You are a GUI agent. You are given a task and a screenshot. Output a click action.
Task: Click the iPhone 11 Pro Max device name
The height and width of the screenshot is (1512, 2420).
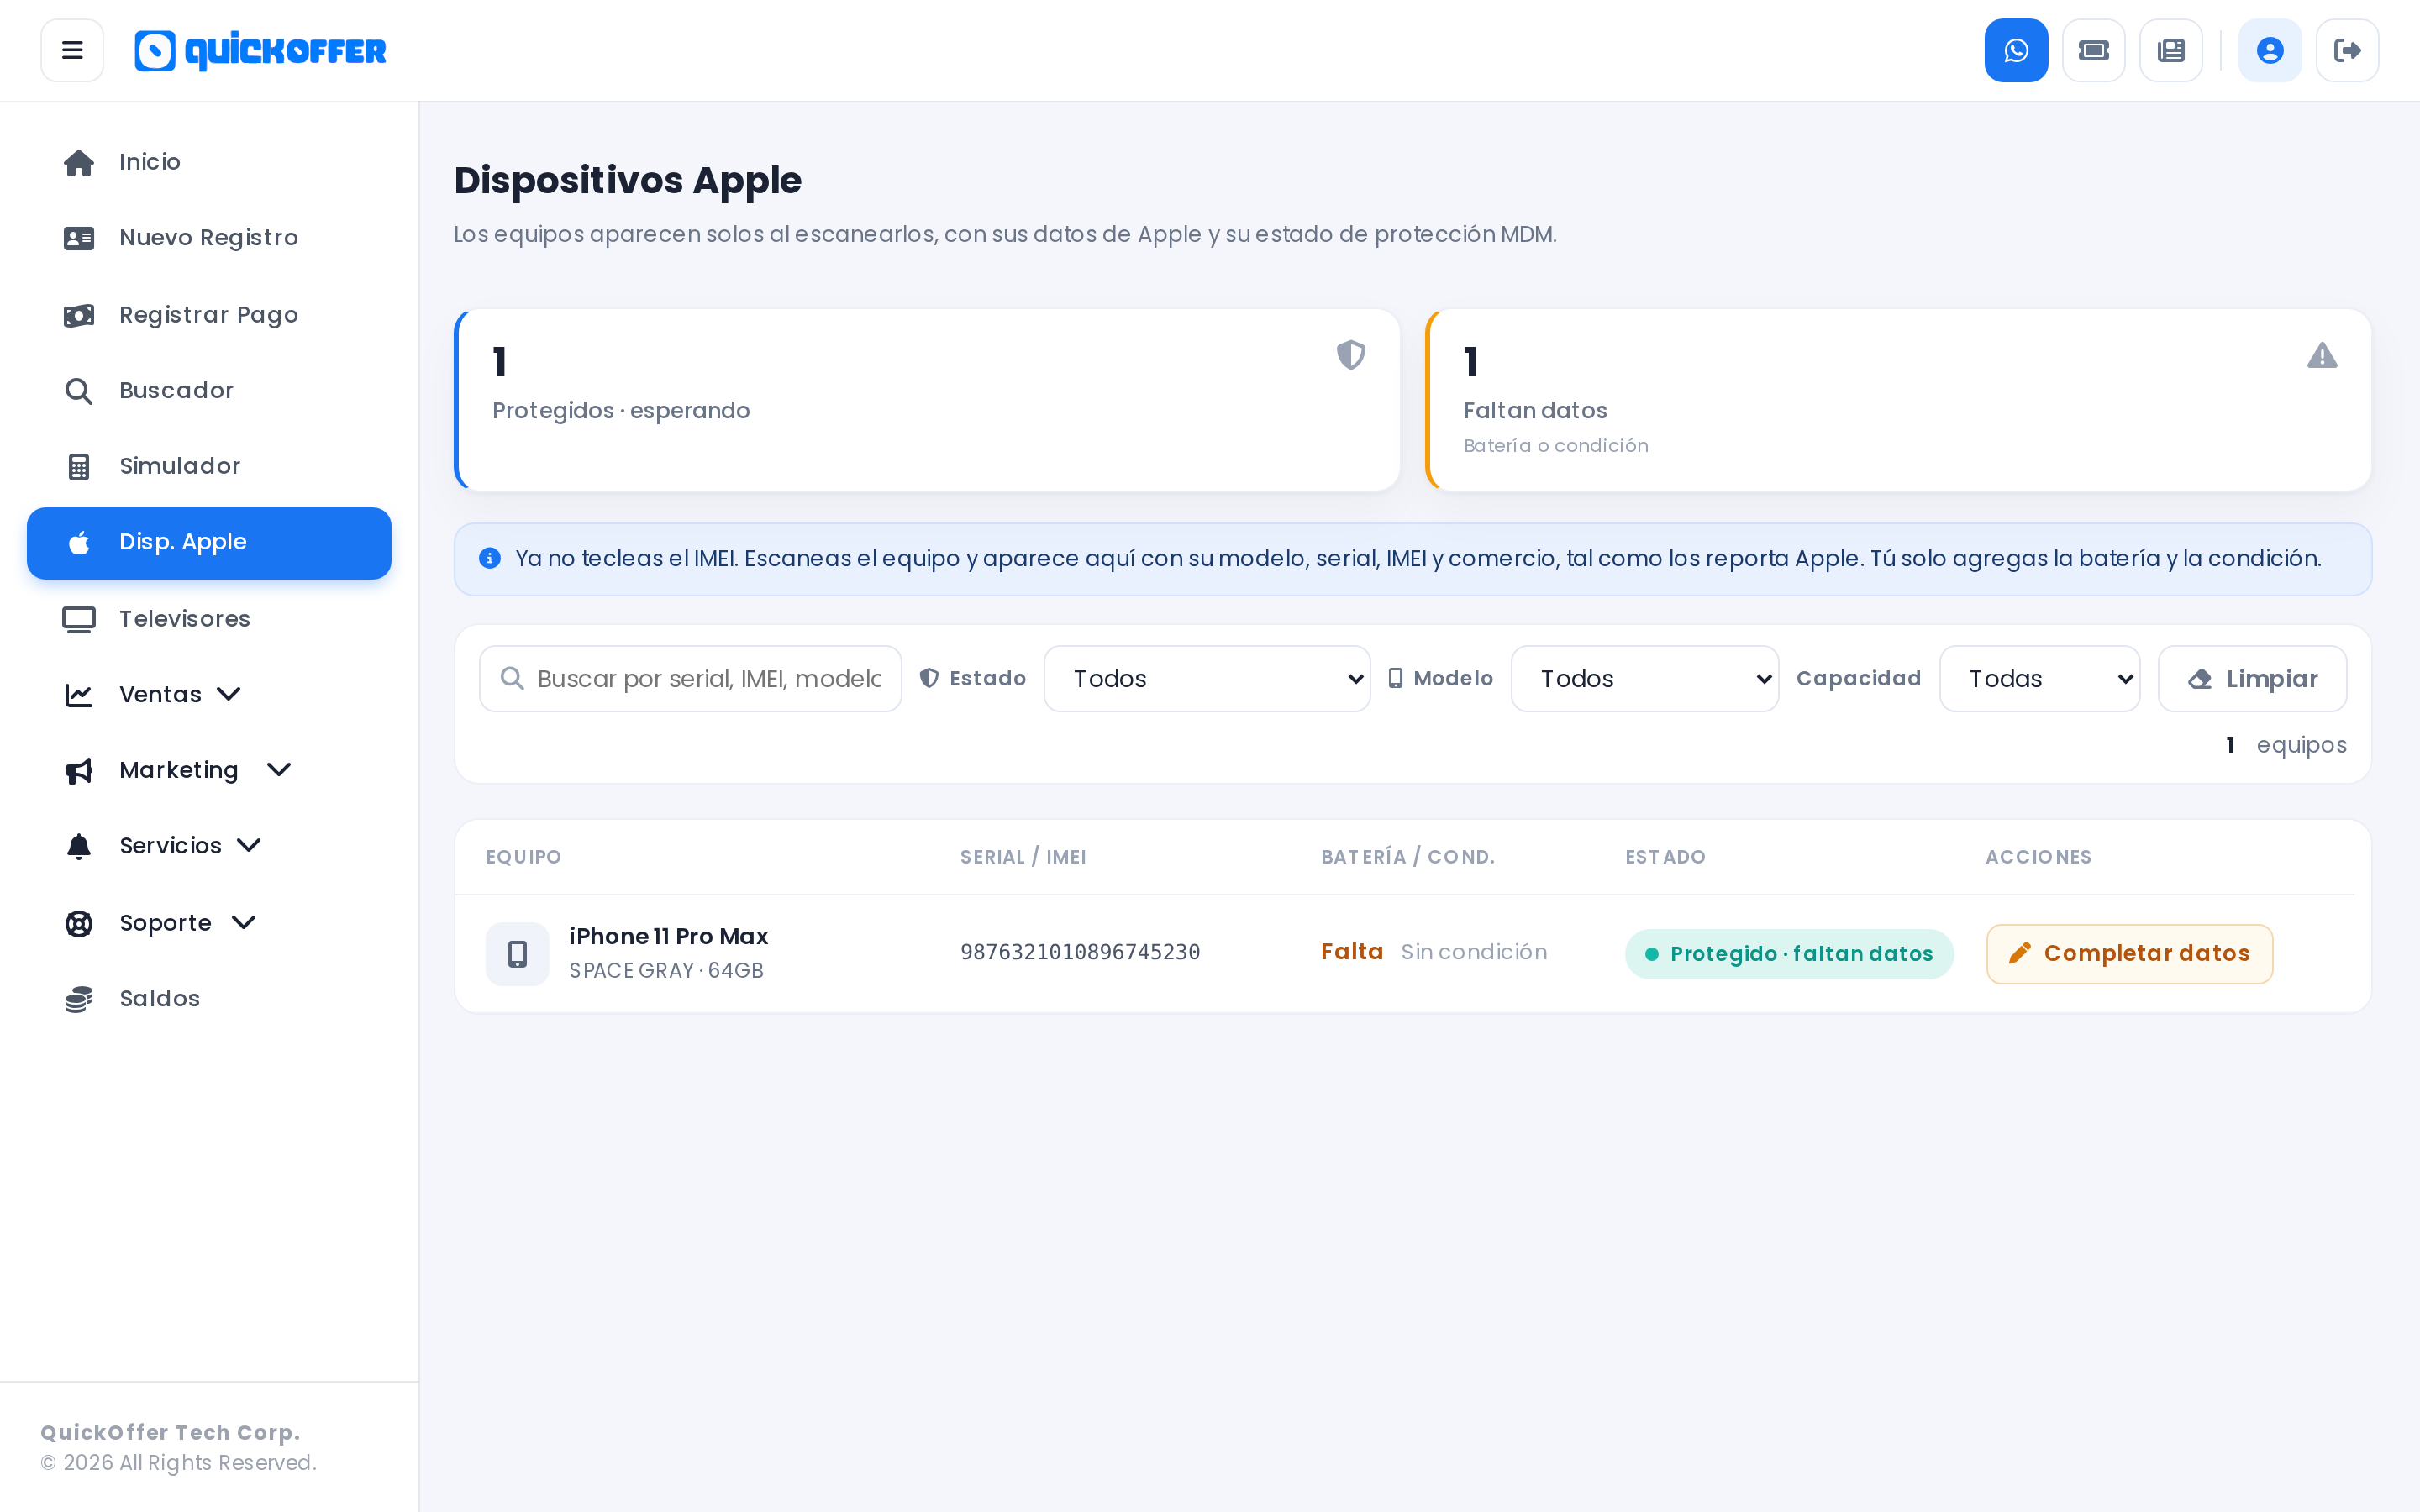click(x=669, y=936)
